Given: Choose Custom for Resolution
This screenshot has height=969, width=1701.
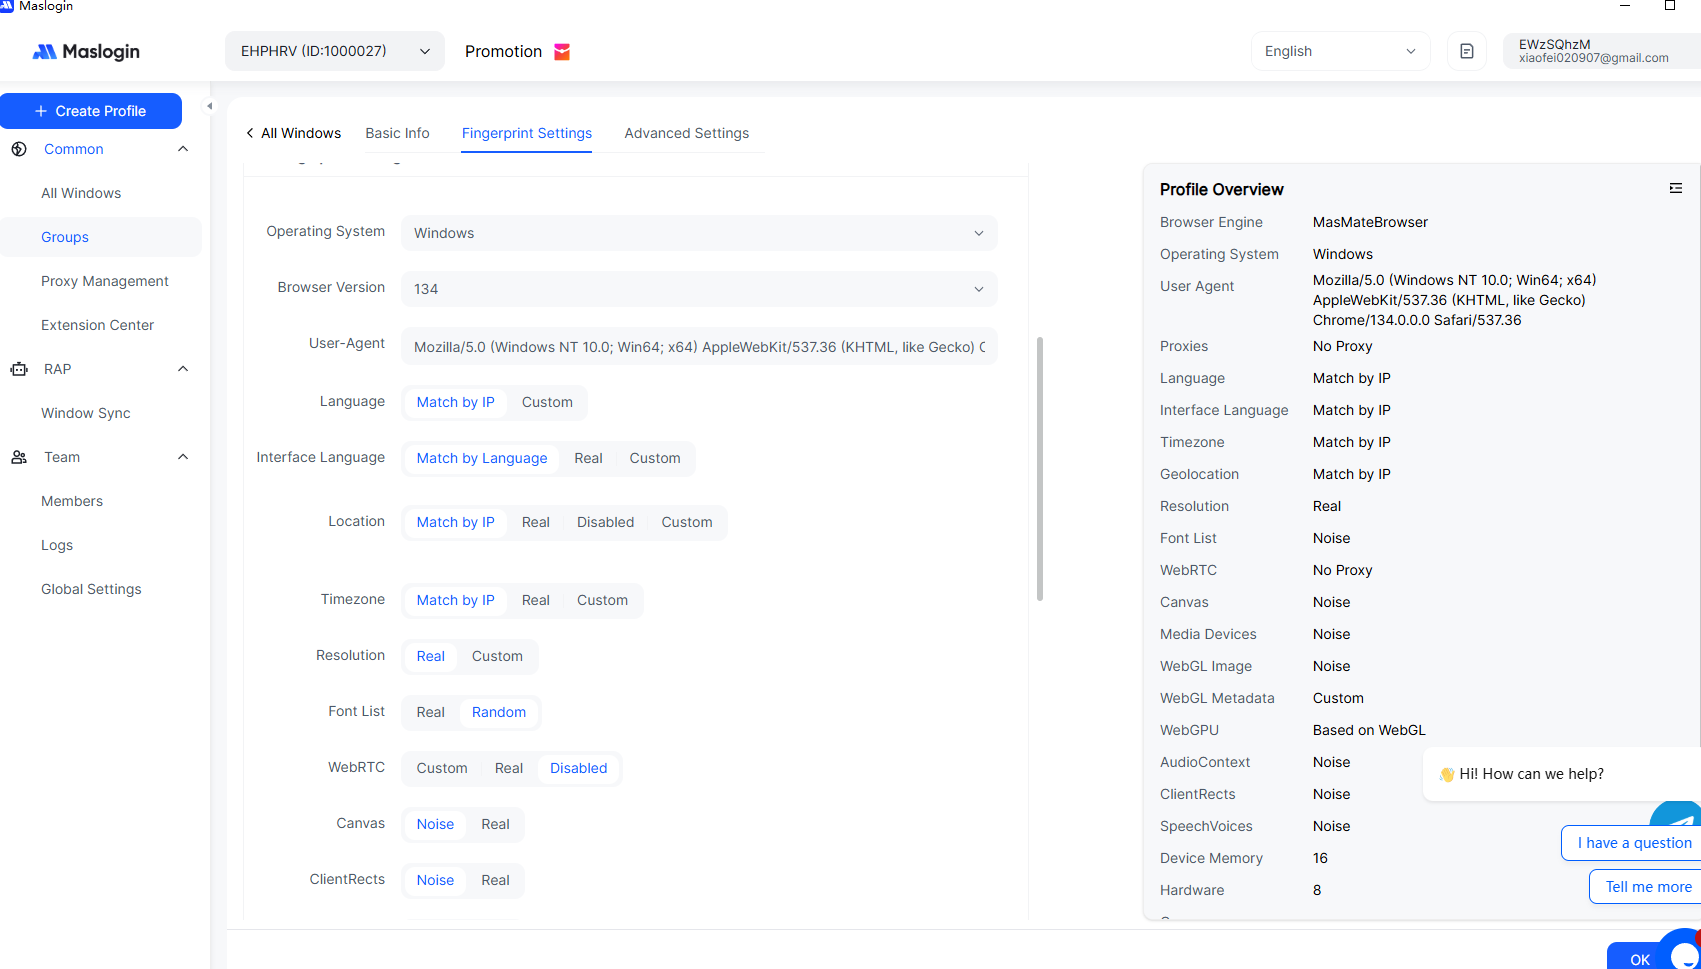Looking at the screenshot, I should [x=497, y=656].
